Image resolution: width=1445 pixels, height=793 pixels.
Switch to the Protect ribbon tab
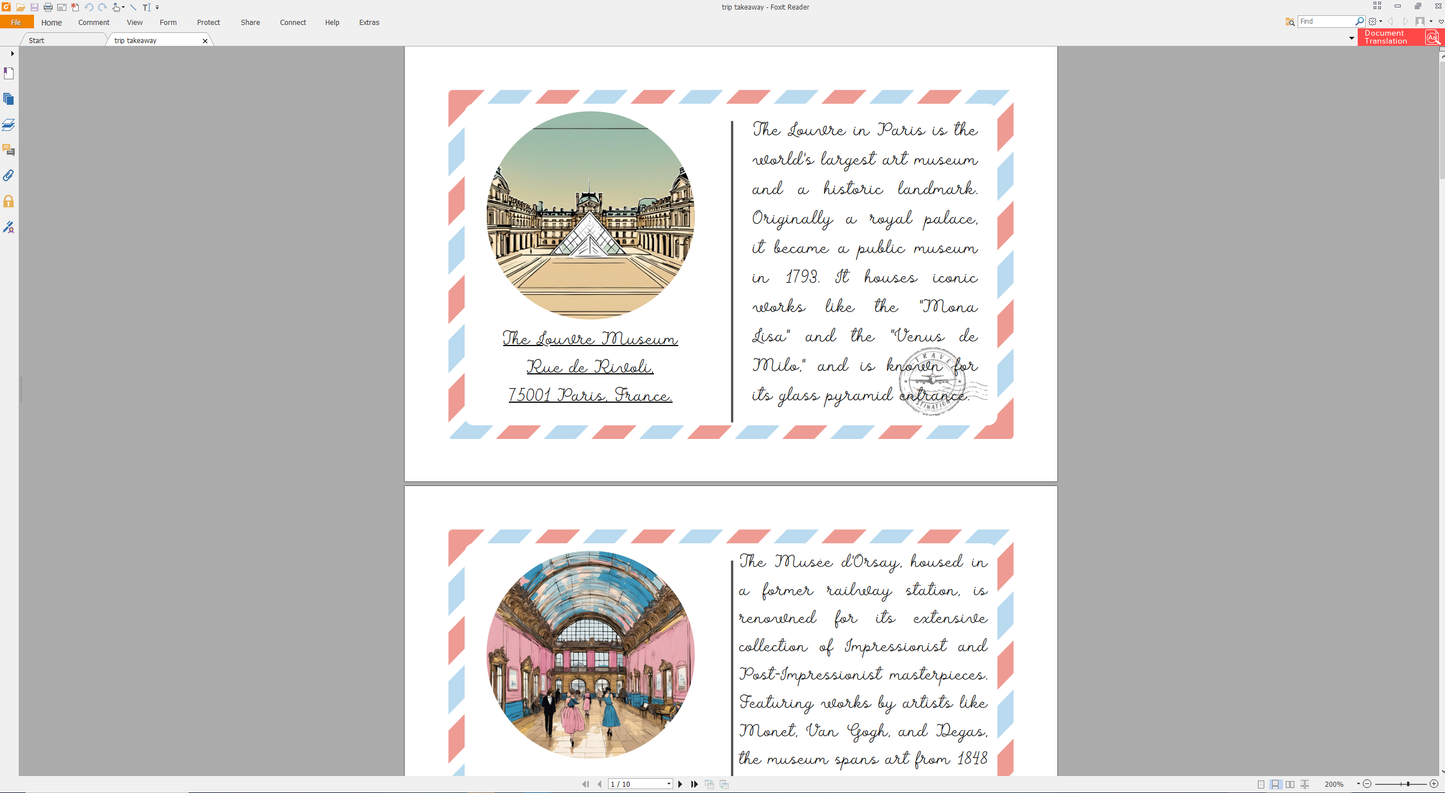208,22
